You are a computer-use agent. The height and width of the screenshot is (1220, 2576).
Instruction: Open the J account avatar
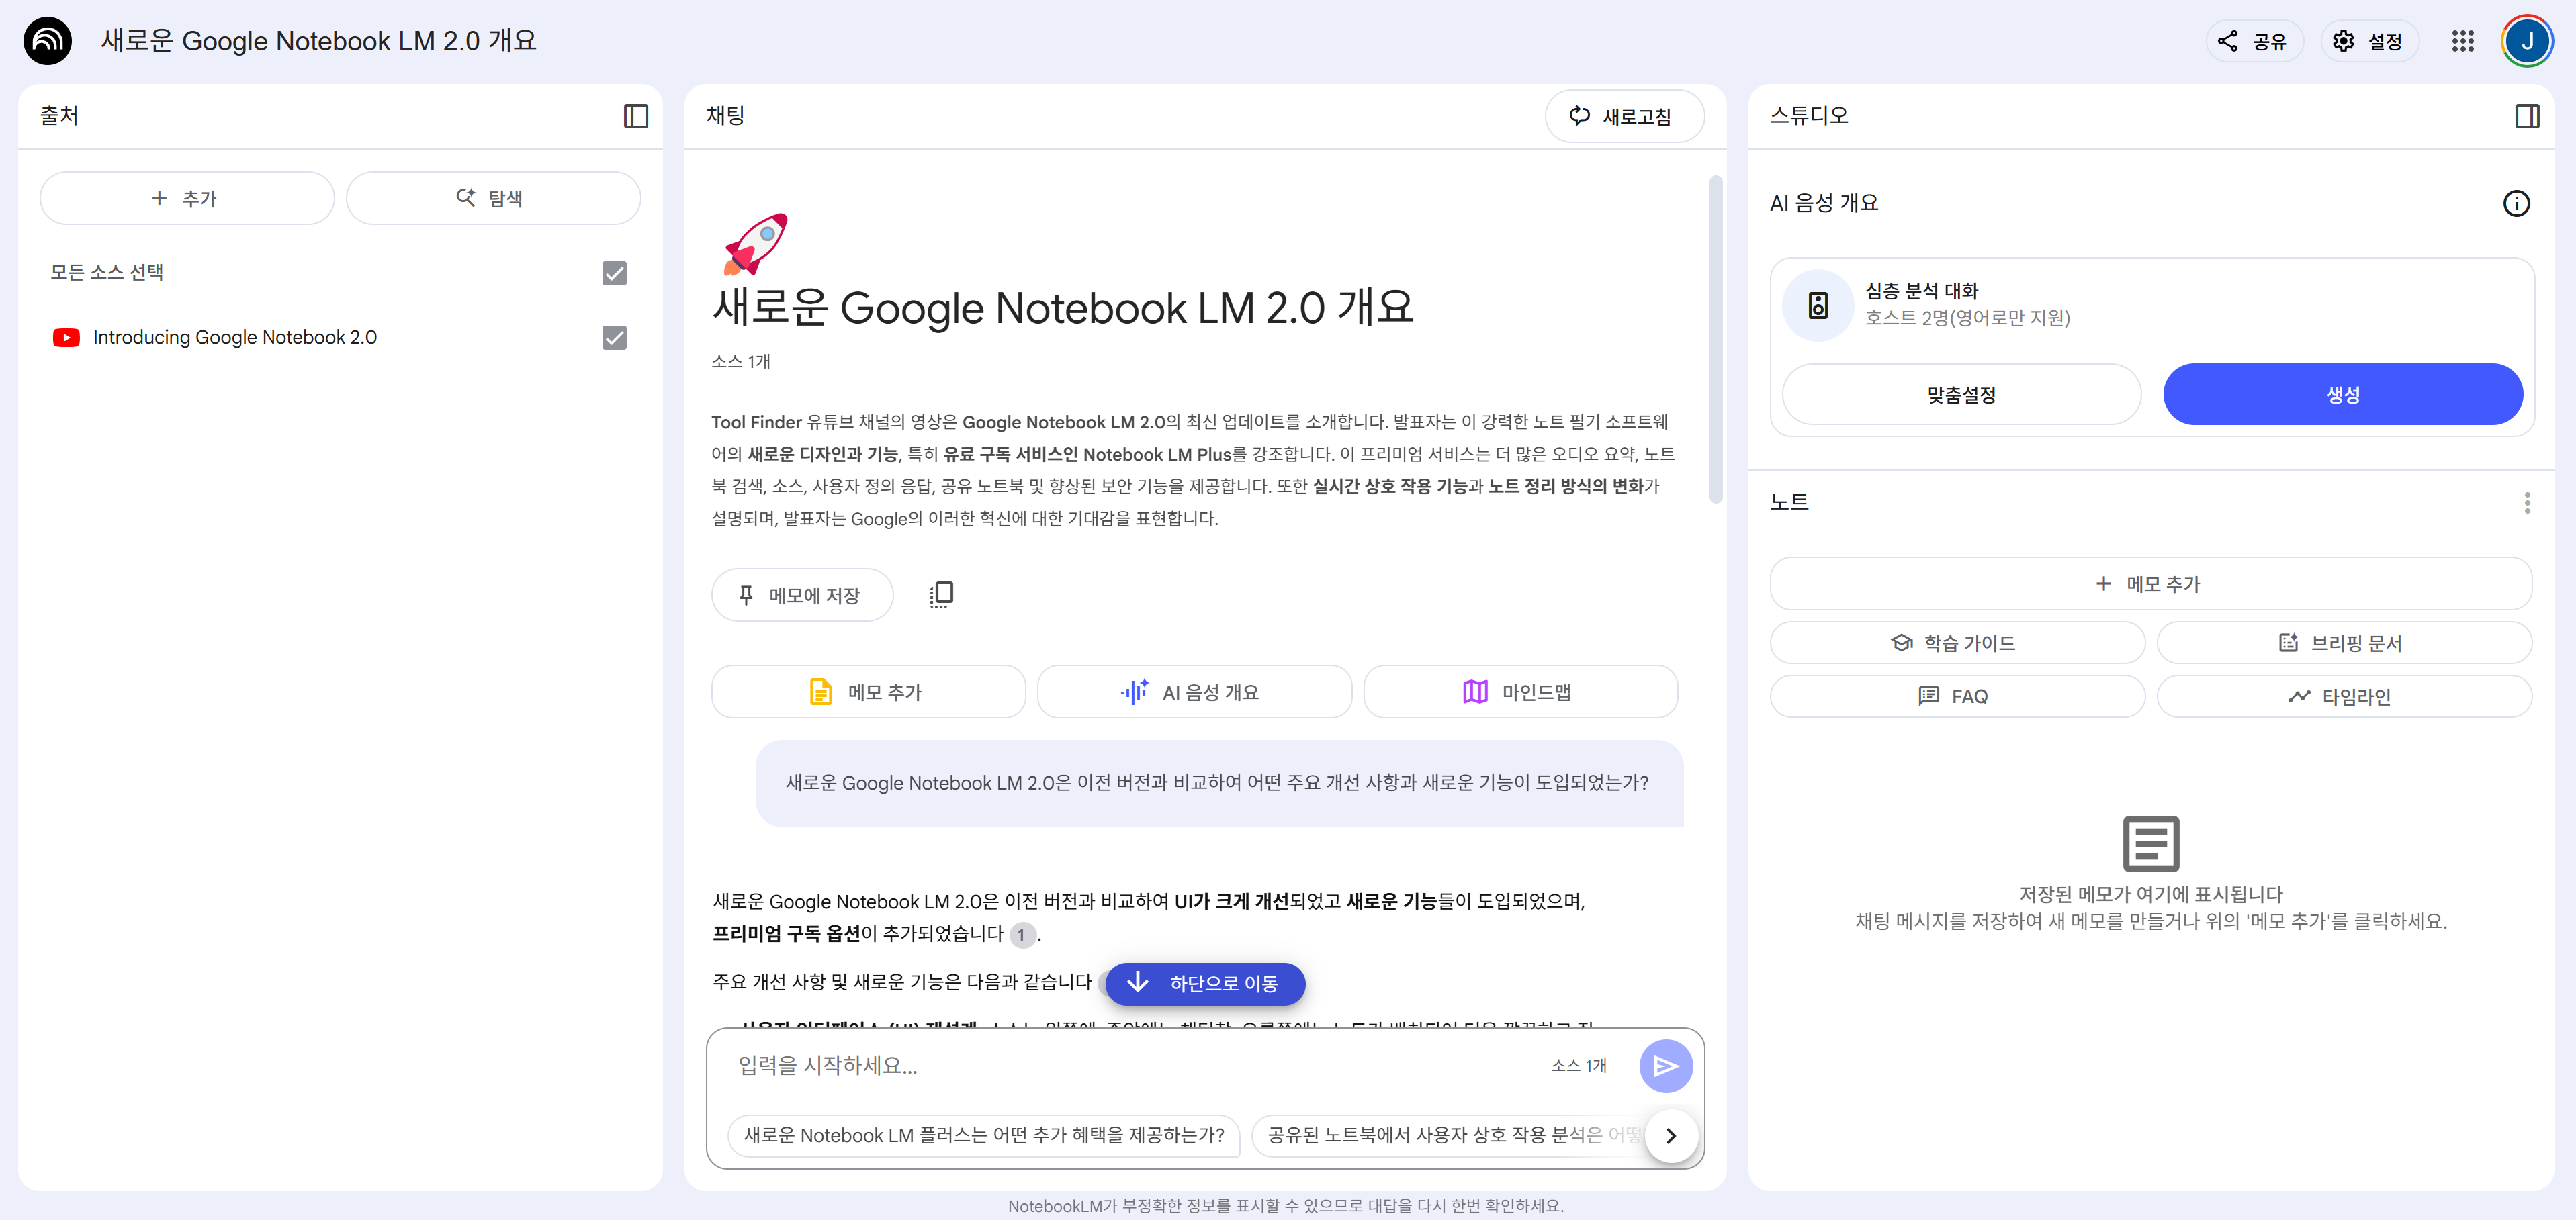pyautogui.click(x=2526, y=41)
